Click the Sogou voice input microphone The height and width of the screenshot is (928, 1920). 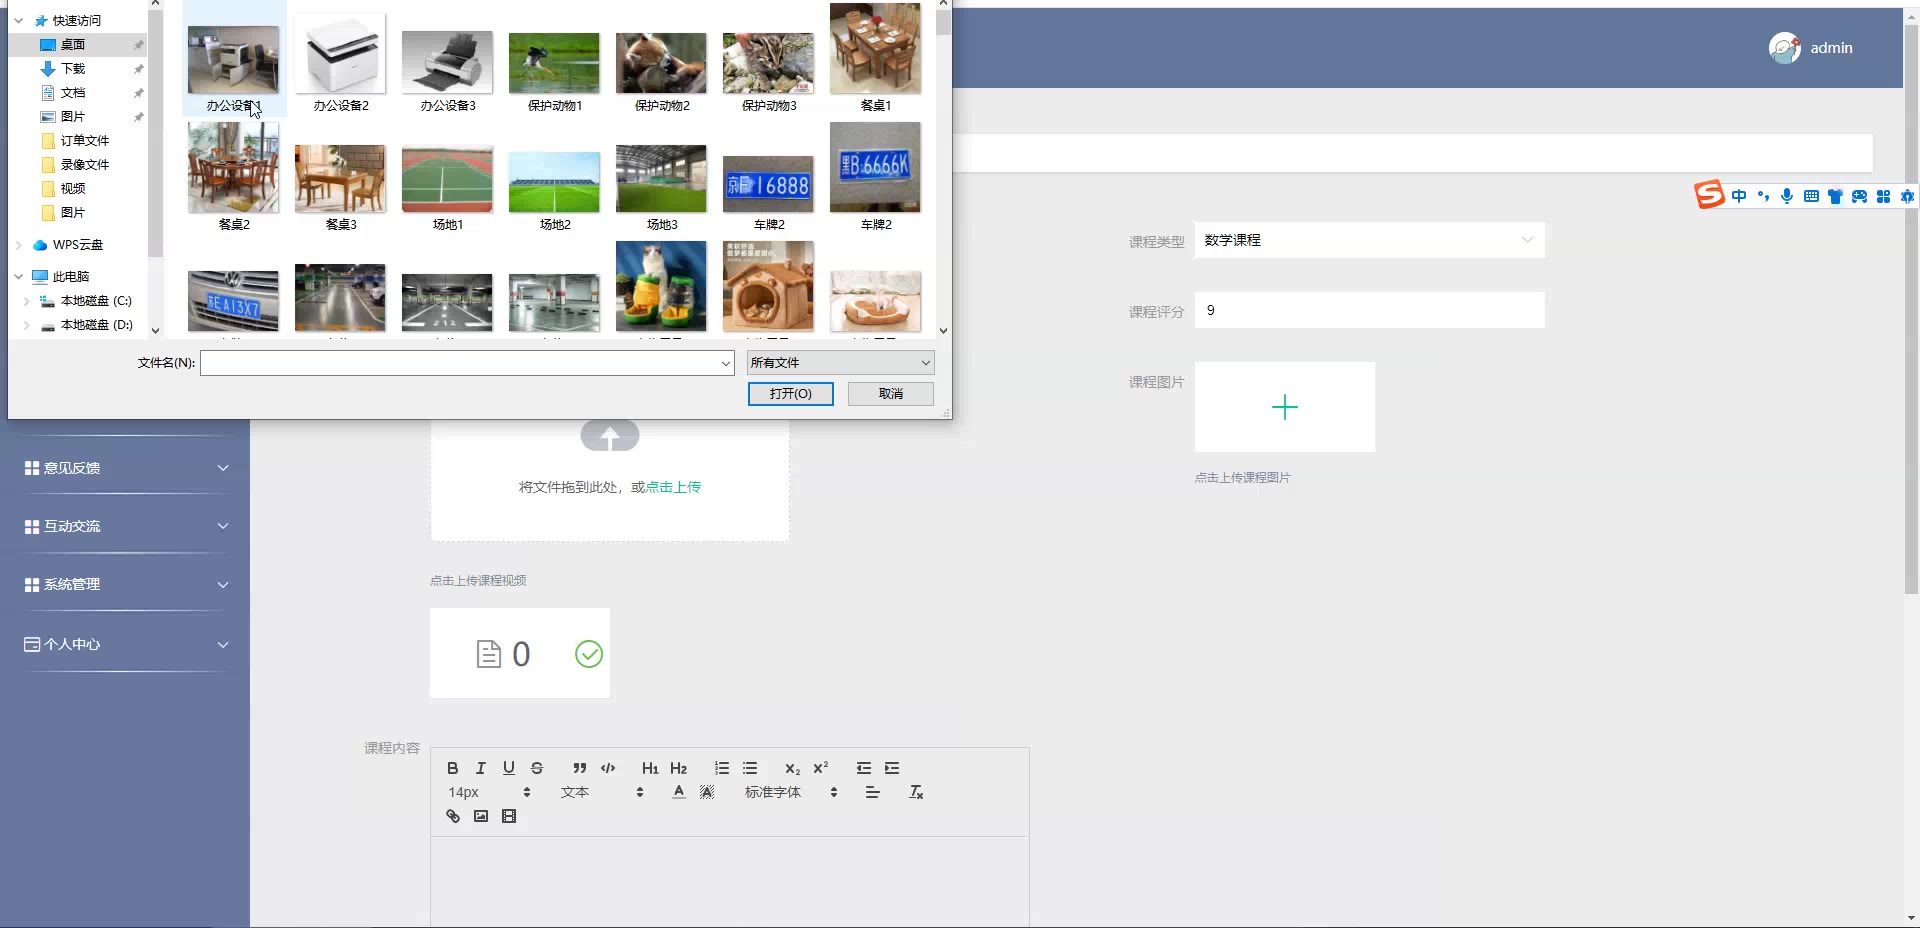coord(1787,196)
